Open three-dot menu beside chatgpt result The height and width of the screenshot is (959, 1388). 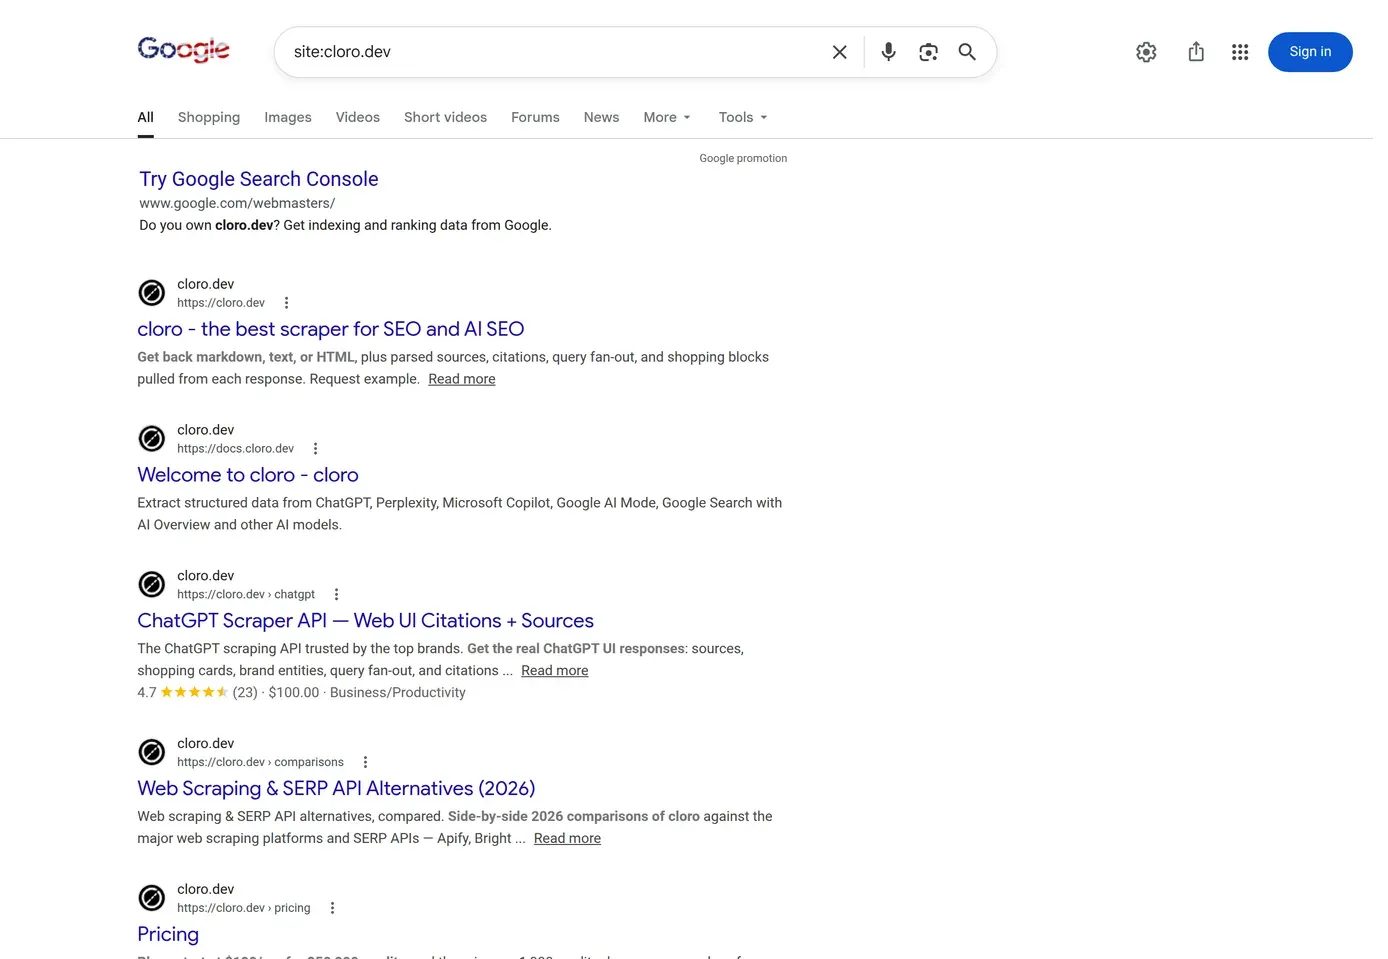point(336,594)
